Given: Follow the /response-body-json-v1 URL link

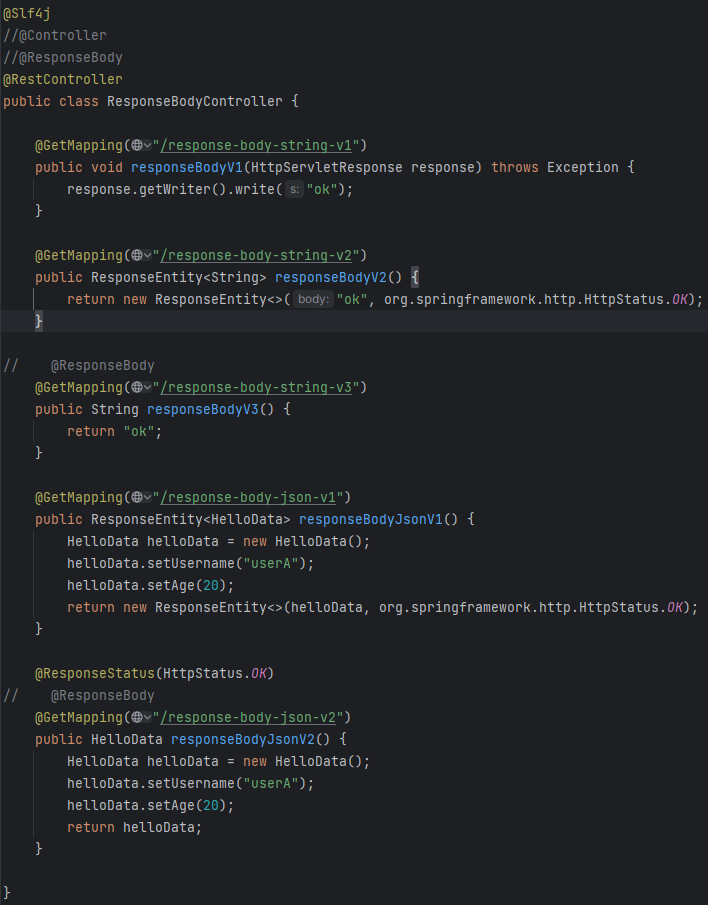Looking at the screenshot, I should coord(248,497).
